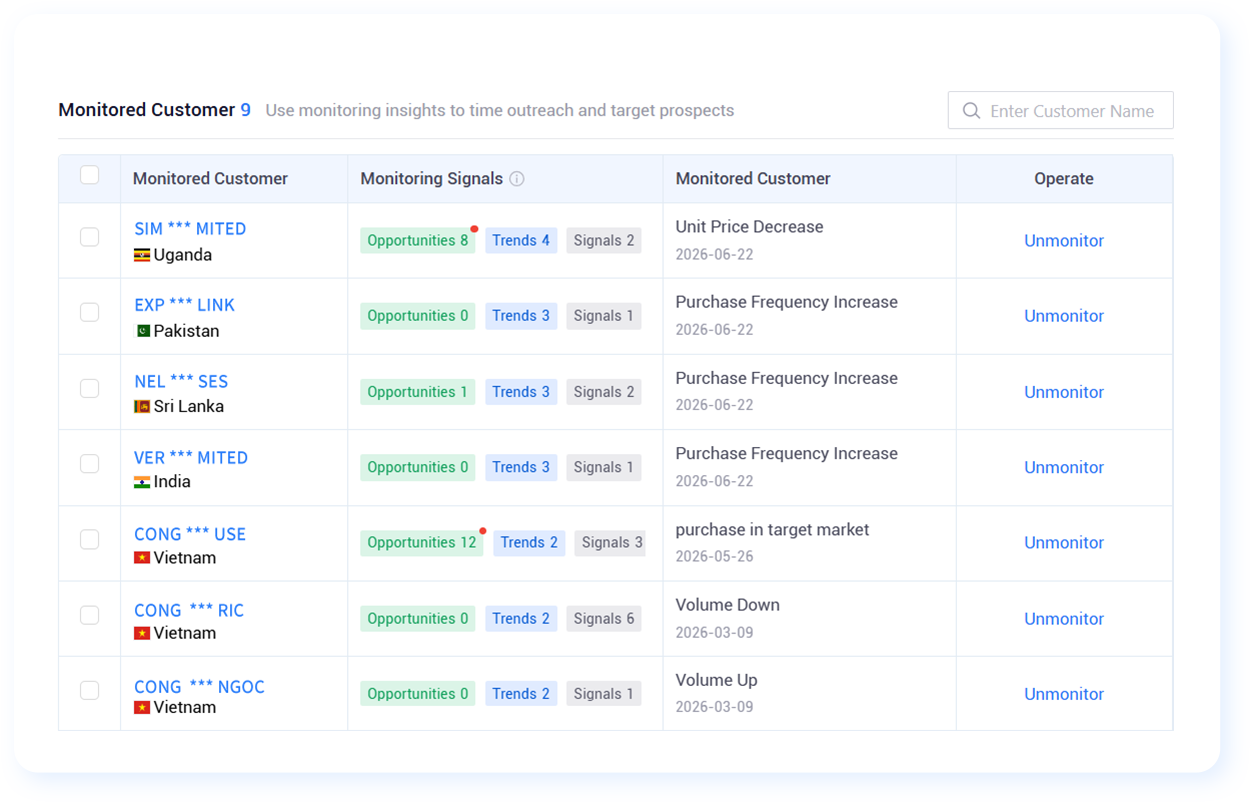The width and height of the screenshot is (1253, 806).
Task: Click the search magnifier icon
Action: (971, 111)
